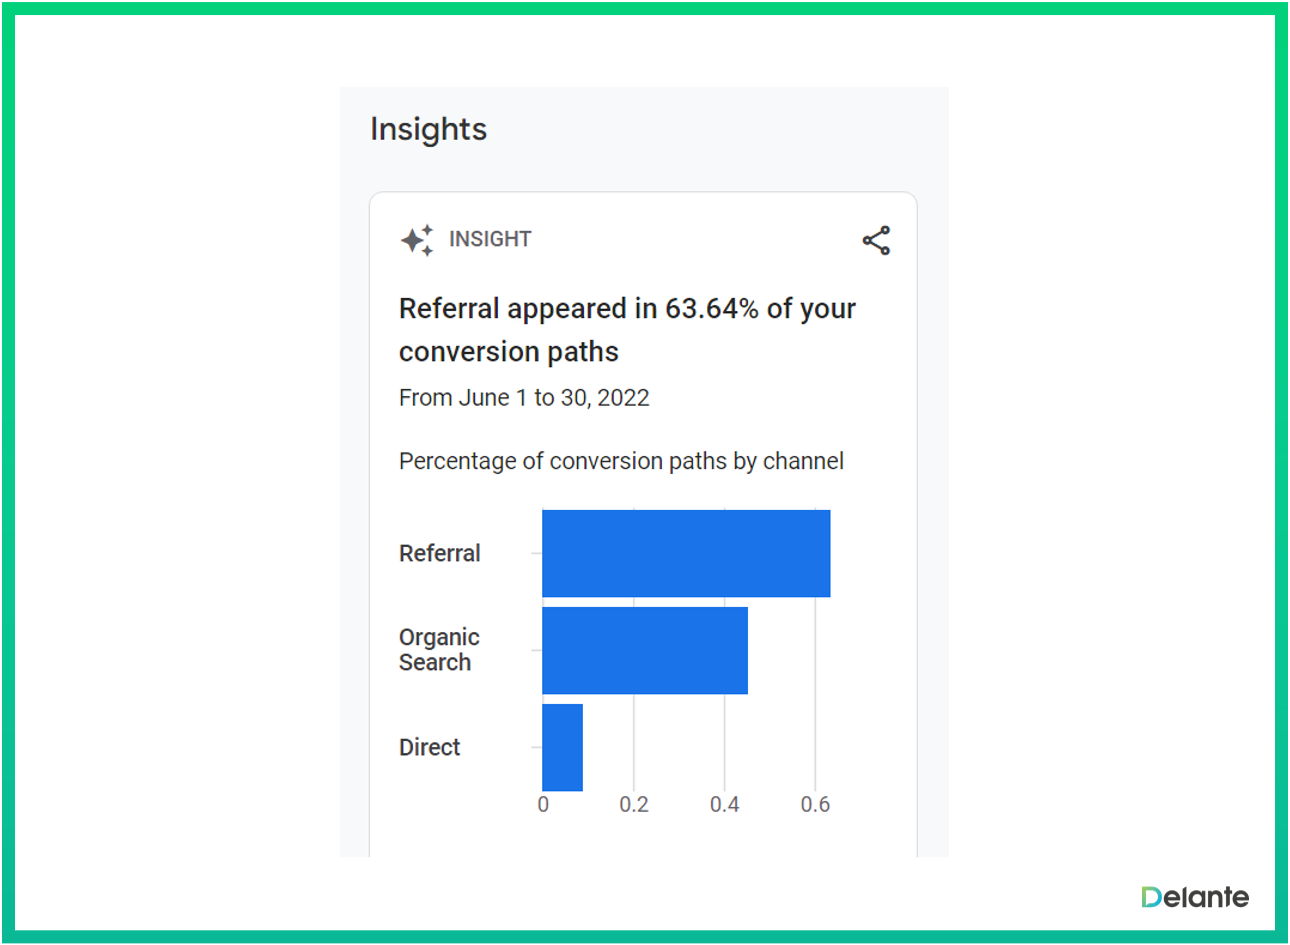Click the 0 axis tick label
Screen dimensions: 1290x945
543,804
